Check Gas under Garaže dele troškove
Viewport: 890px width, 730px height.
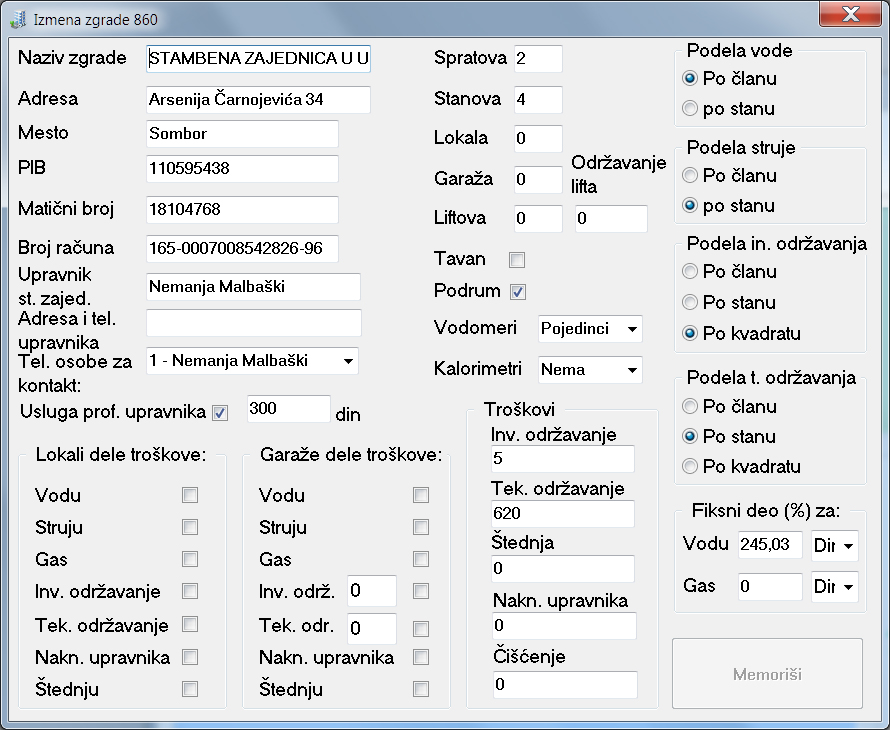pyautogui.click(x=421, y=559)
